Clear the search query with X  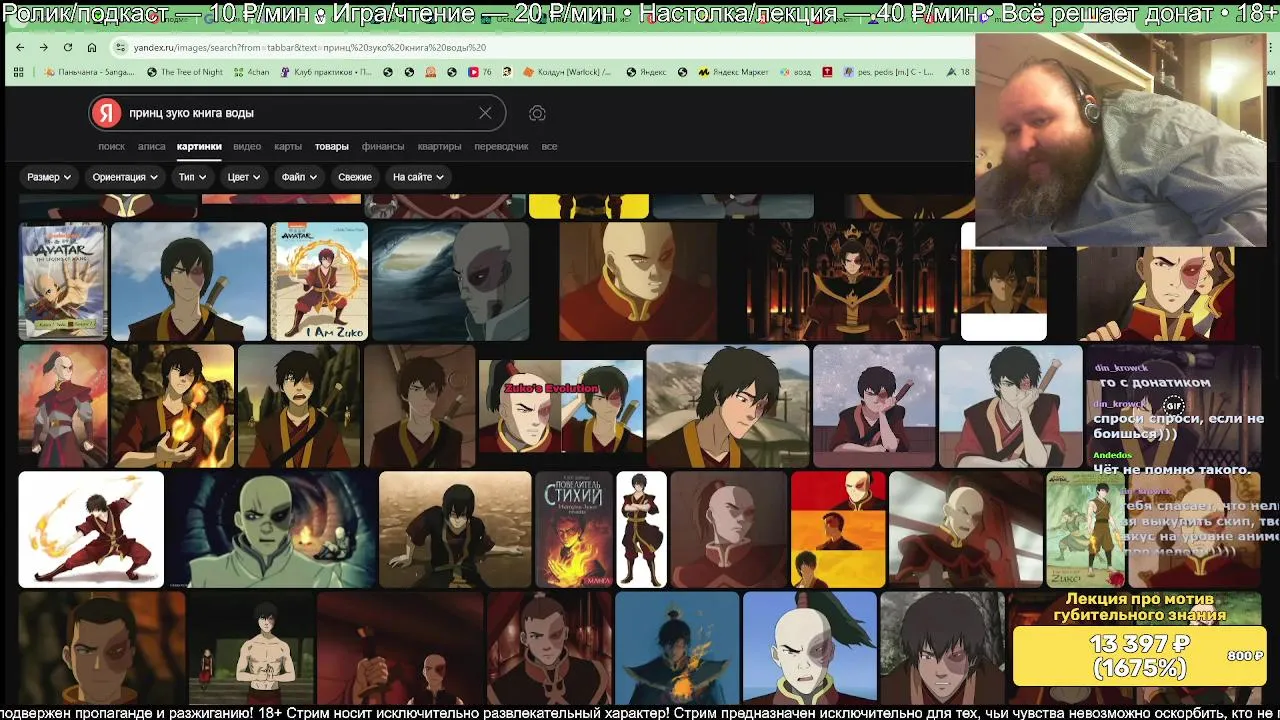click(485, 113)
